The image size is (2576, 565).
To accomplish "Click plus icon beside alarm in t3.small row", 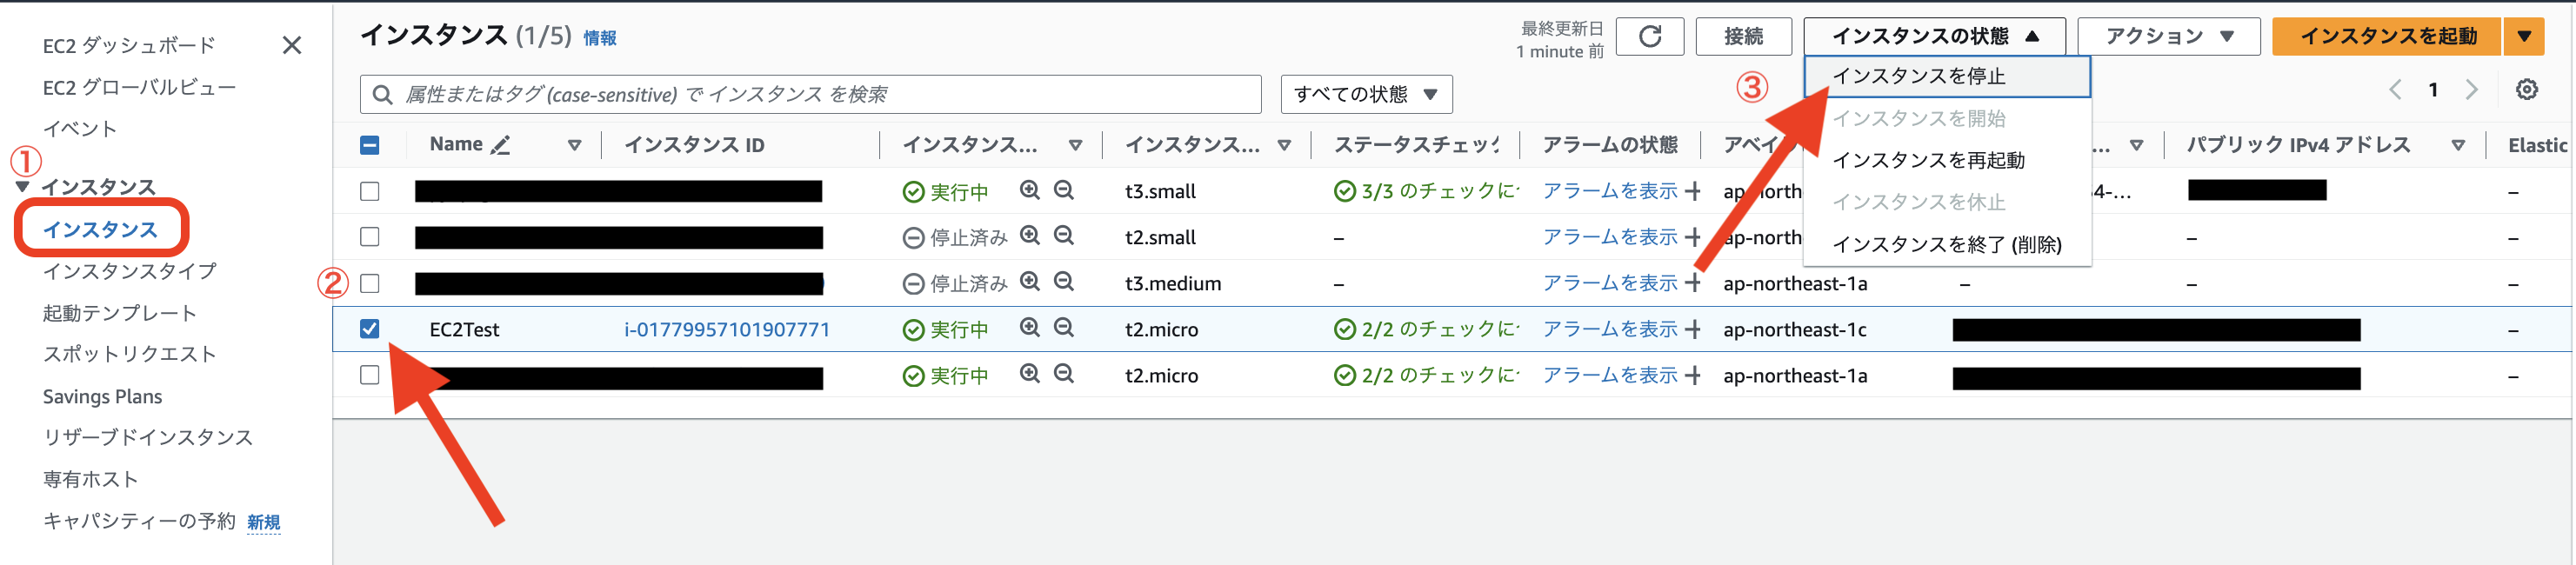I will [x=1692, y=191].
